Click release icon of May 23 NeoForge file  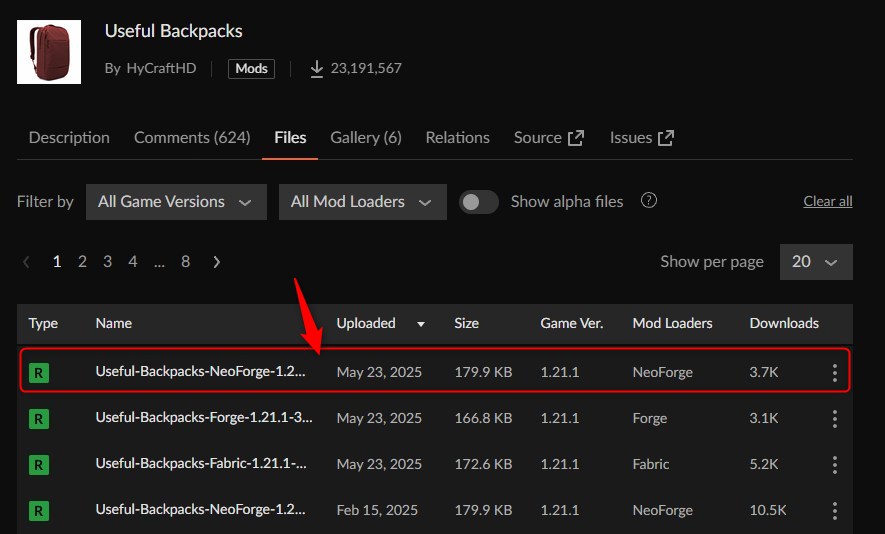pyautogui.click(x=39, y=373)
